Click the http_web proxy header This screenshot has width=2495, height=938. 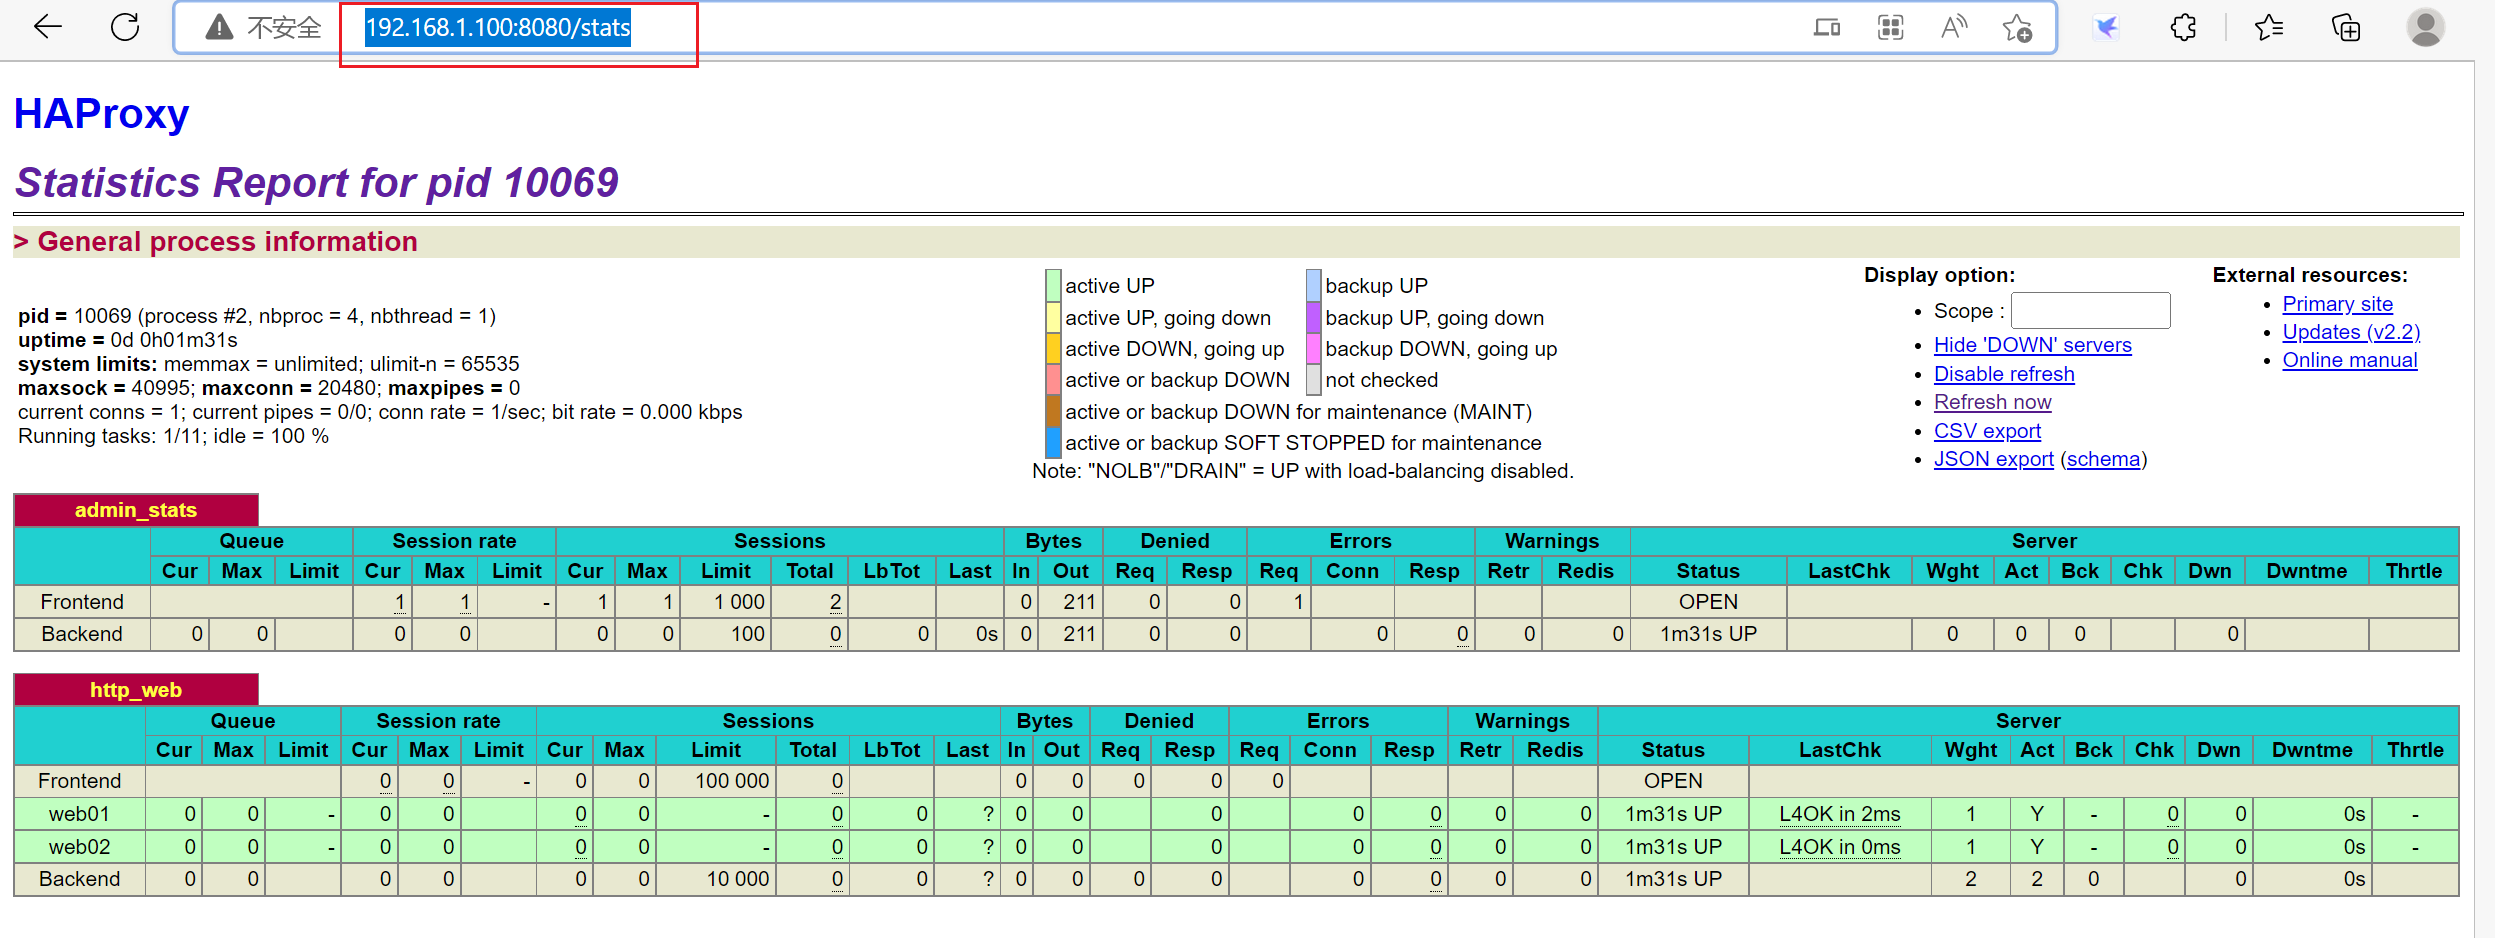pyautogui.click(x=136, y=690)
